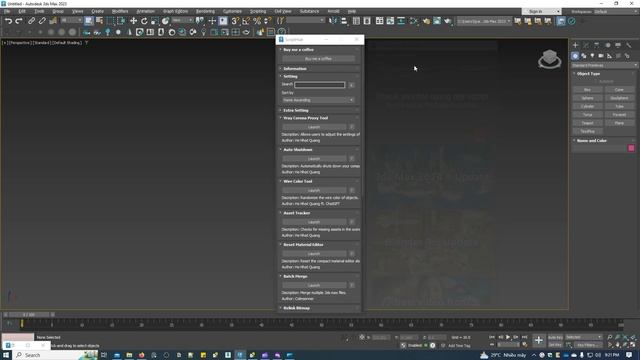Click the Align tool icon
The height and width of the screenshot is (360, 640).
click(x=344, y=21)
